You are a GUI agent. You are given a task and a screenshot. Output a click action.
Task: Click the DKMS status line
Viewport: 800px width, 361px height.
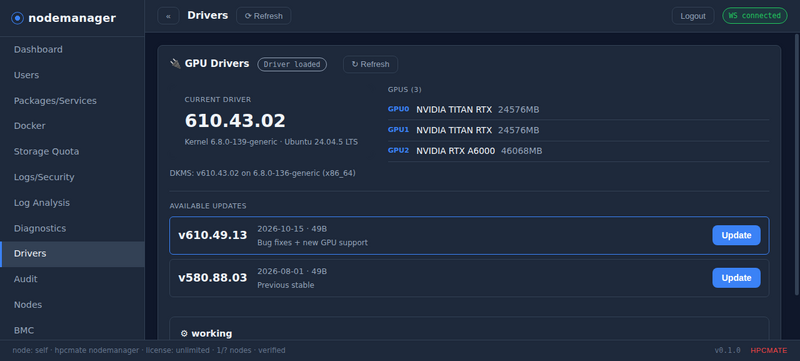coord(262,173)
